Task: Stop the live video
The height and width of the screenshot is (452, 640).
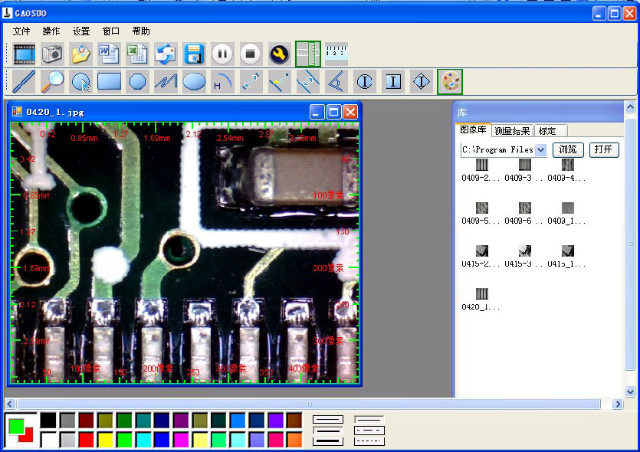Action: [x=251, y=54]
